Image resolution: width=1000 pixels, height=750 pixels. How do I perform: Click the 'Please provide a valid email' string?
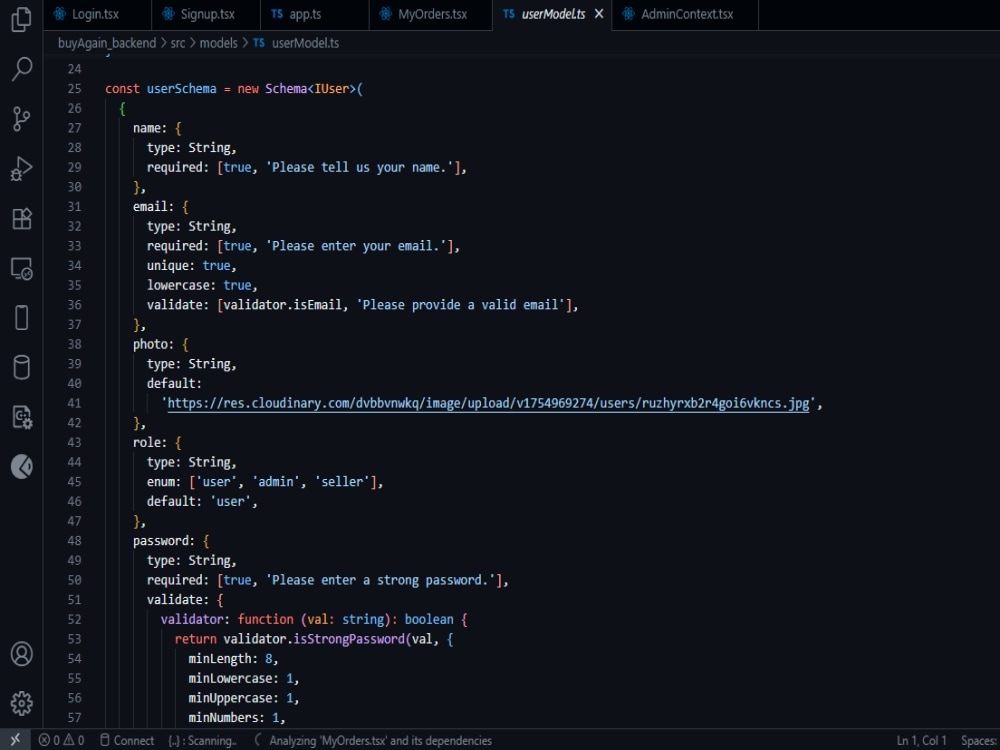pos(460,305)
